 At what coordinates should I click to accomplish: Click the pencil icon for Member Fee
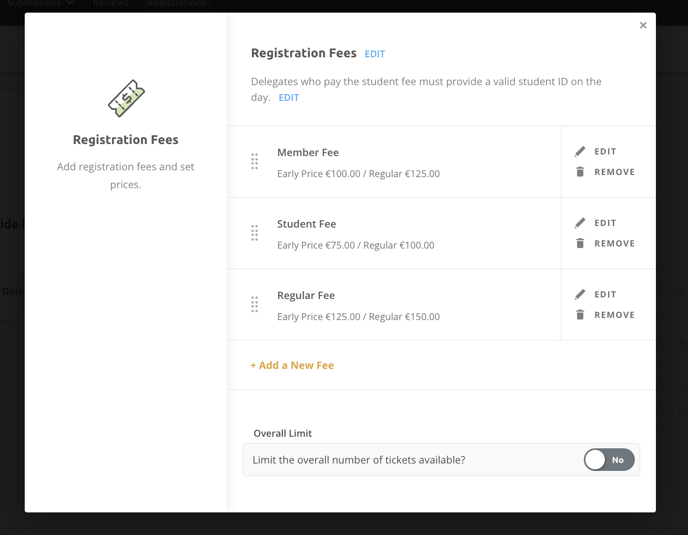580,151
